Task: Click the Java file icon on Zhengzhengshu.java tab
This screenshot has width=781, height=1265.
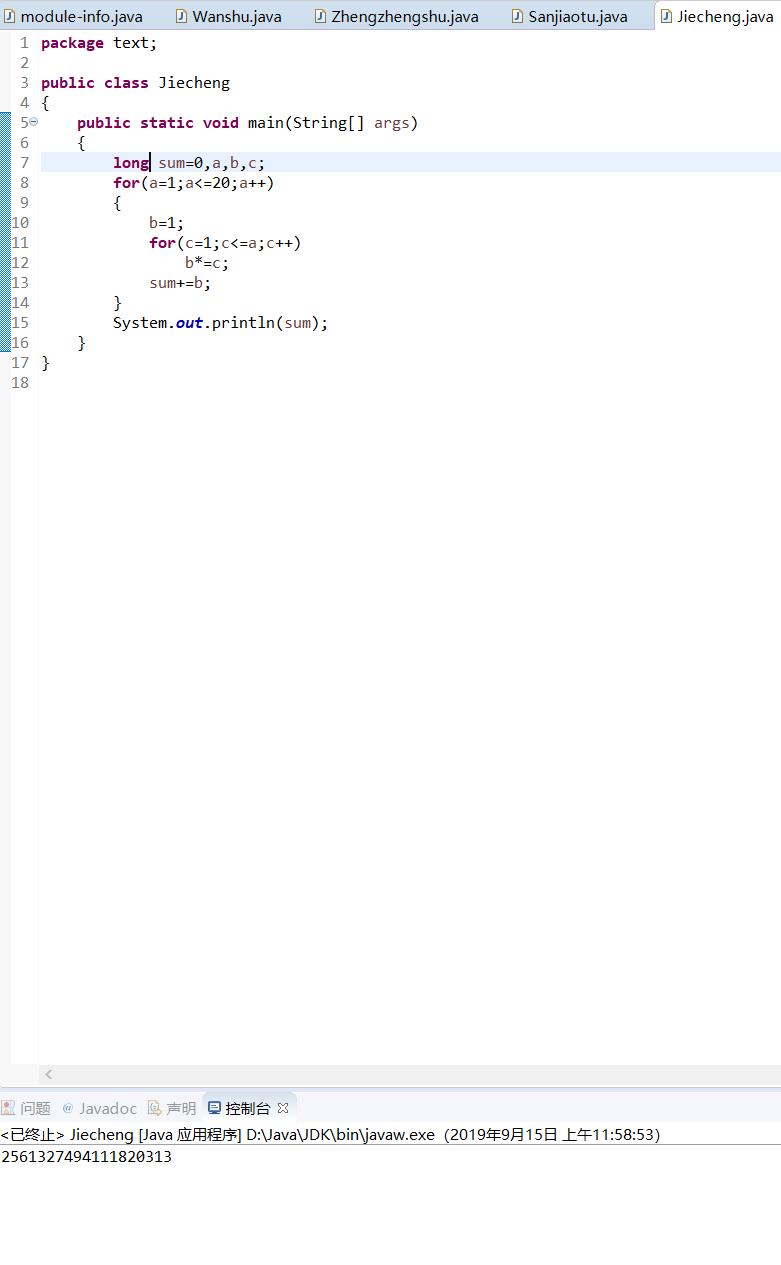Action: tap(320, 16)
